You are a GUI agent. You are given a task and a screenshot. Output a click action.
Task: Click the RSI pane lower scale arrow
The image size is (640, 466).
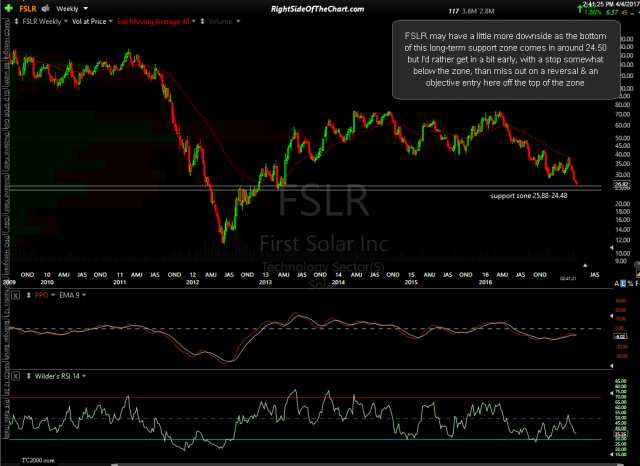(611, 454)
